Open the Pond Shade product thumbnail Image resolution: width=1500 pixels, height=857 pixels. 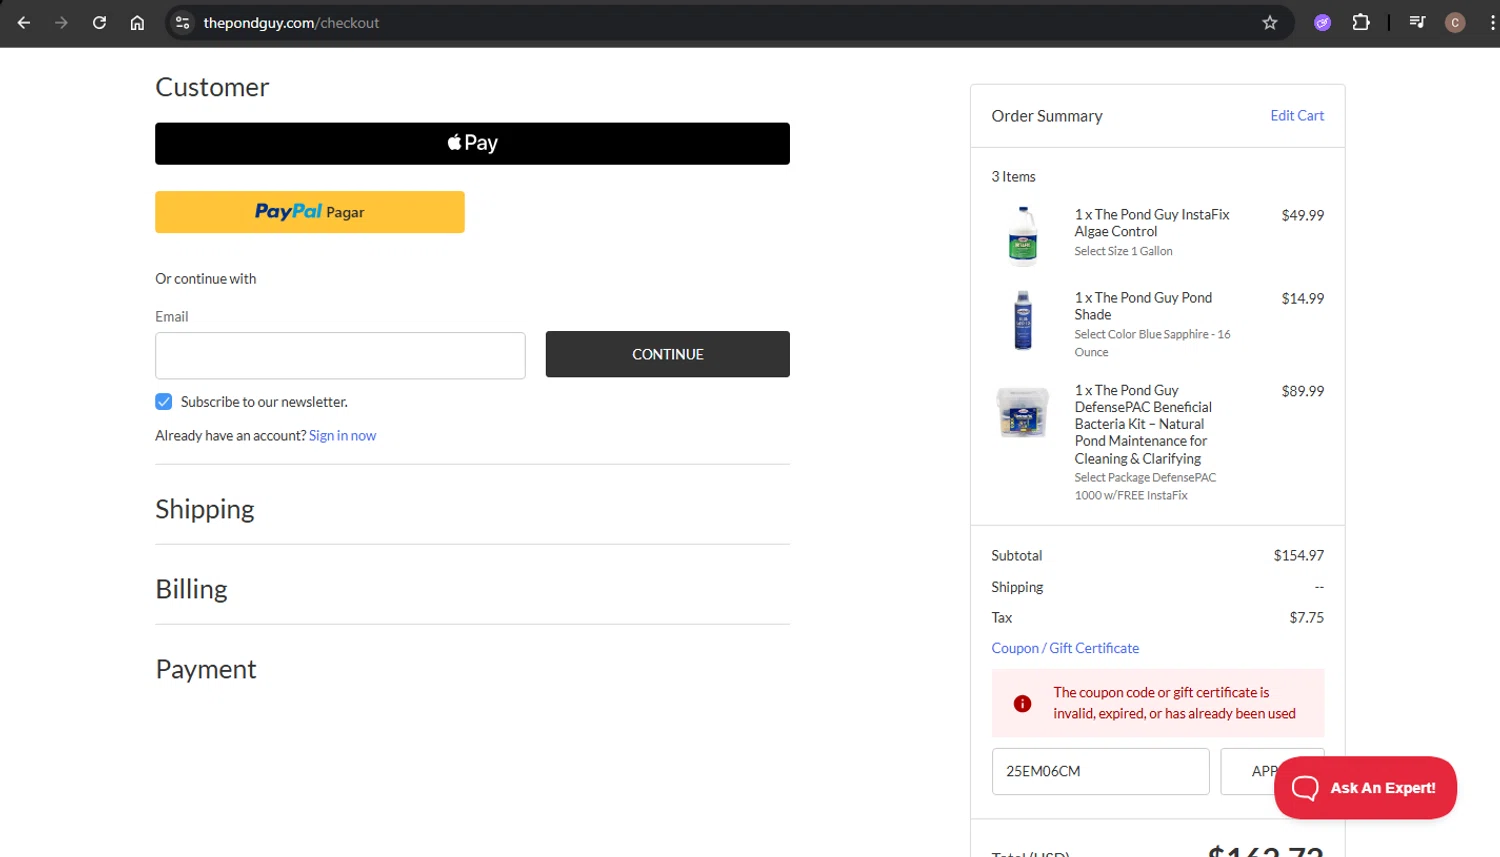pos(1022,320)
